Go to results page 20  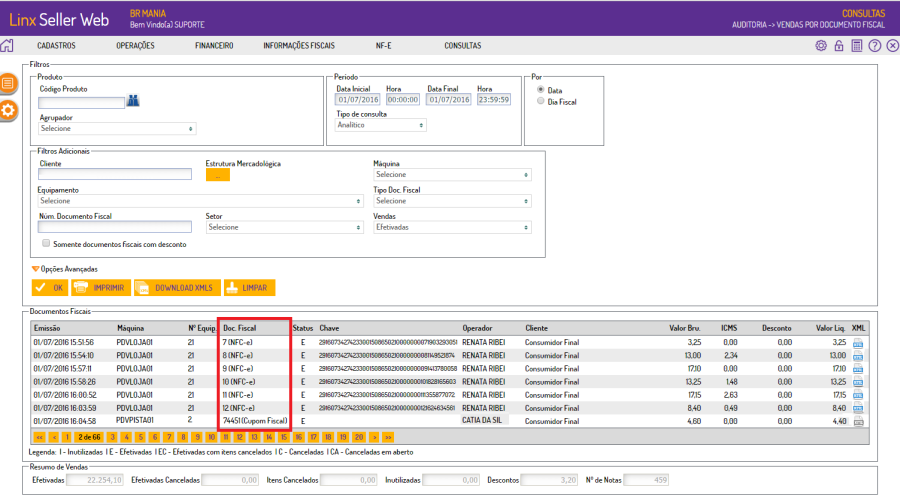[x=359, y=437]
